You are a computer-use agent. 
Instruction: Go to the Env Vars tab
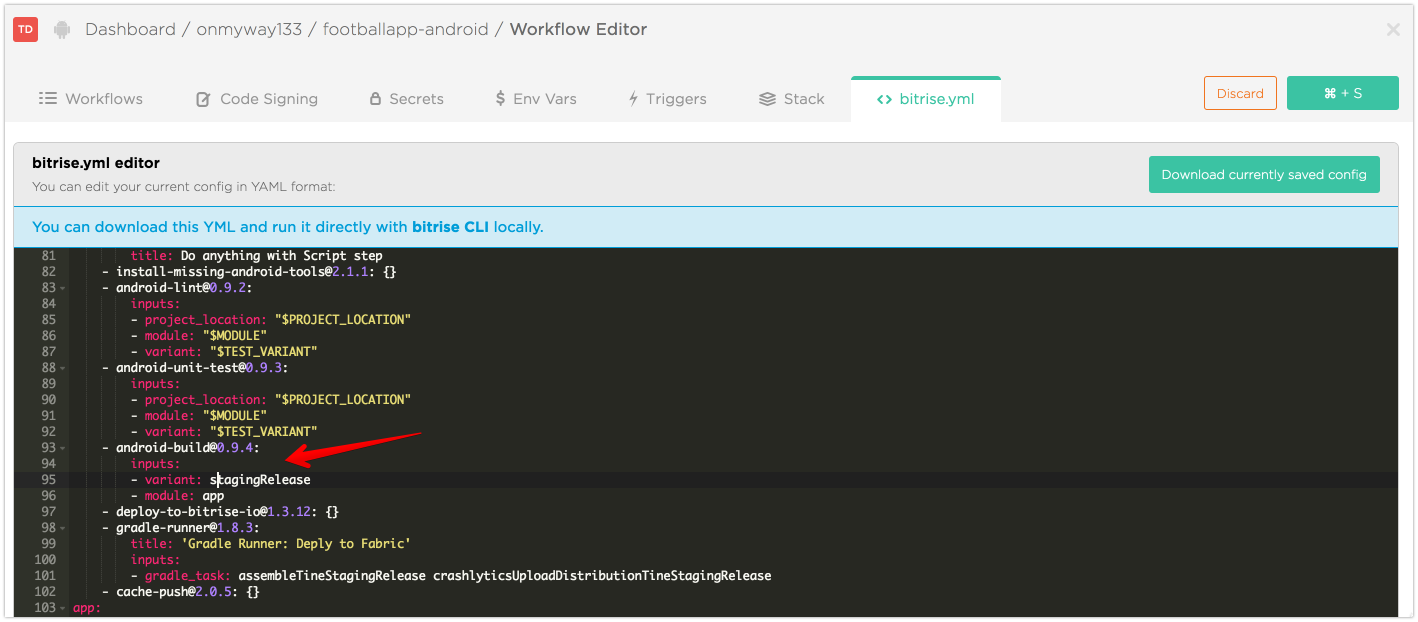[536, 99]
